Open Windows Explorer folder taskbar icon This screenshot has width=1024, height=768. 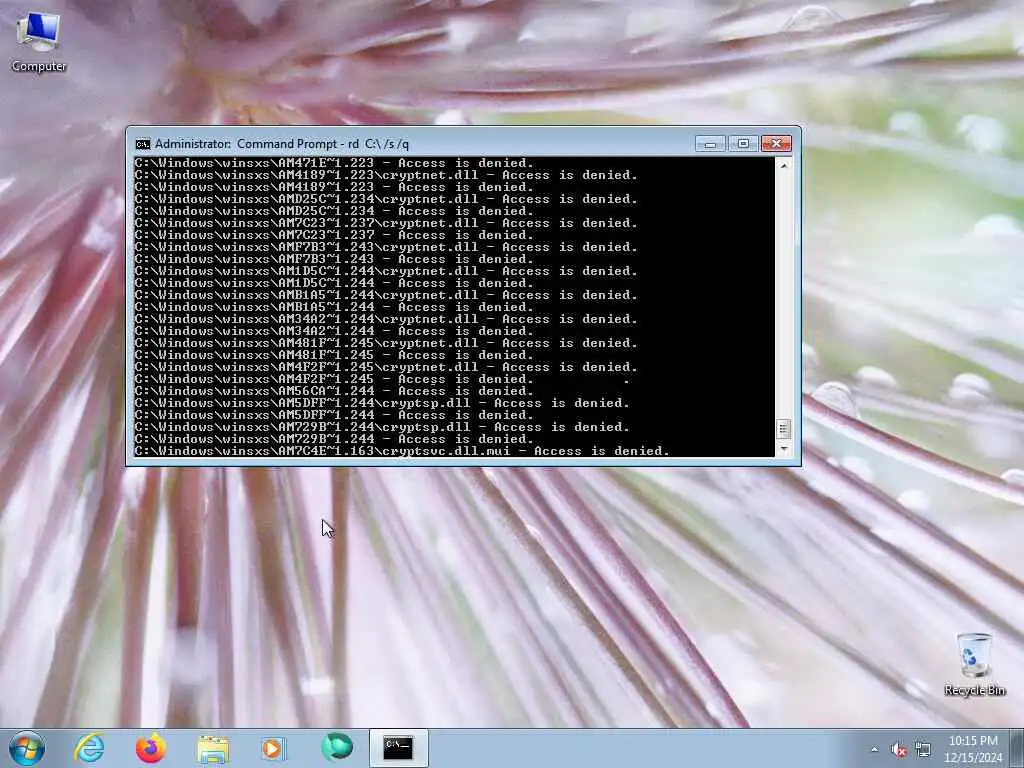(x=213, y=749)
